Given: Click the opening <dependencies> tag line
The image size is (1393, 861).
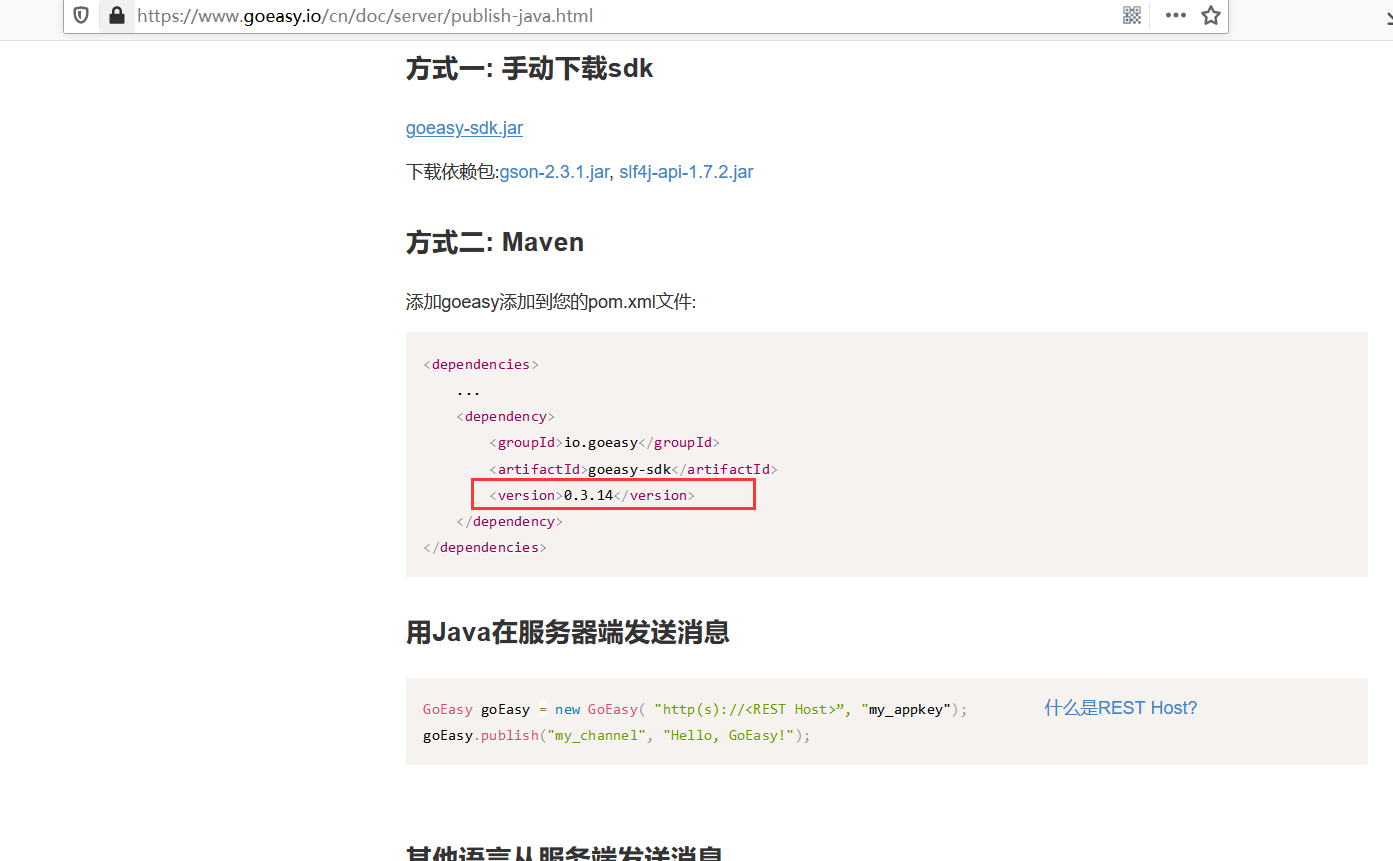Looking at the screenshot, I should coord(481,364).
